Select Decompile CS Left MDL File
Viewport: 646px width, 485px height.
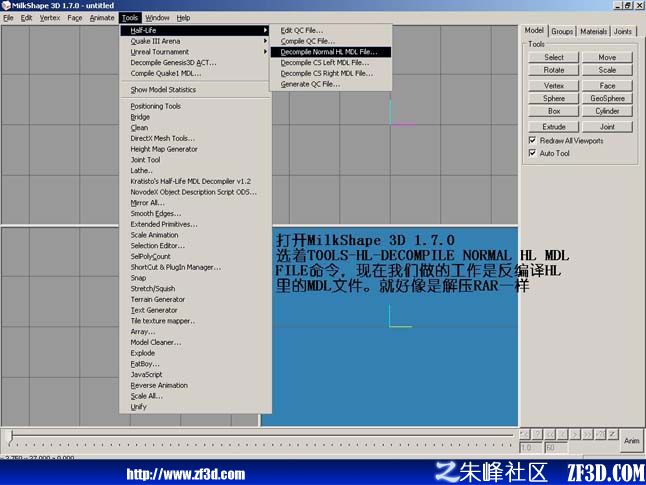coord(330,62)
